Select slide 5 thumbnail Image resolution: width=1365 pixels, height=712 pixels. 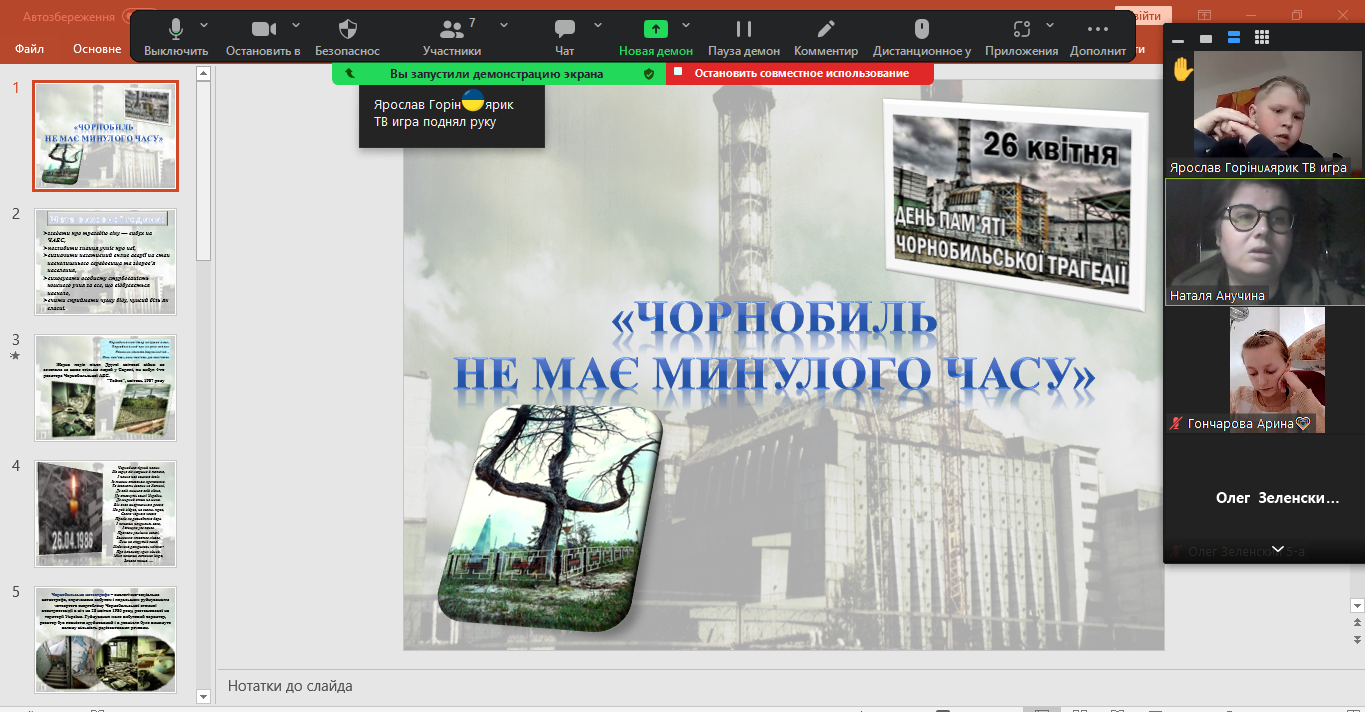coord(106,639)
